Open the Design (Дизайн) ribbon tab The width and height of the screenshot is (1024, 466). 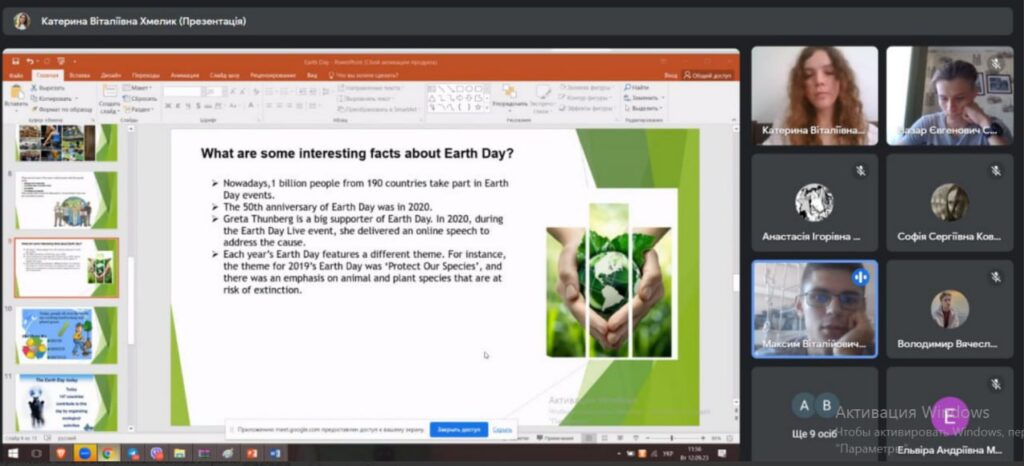pyautogui.click(x=111, y=75)
